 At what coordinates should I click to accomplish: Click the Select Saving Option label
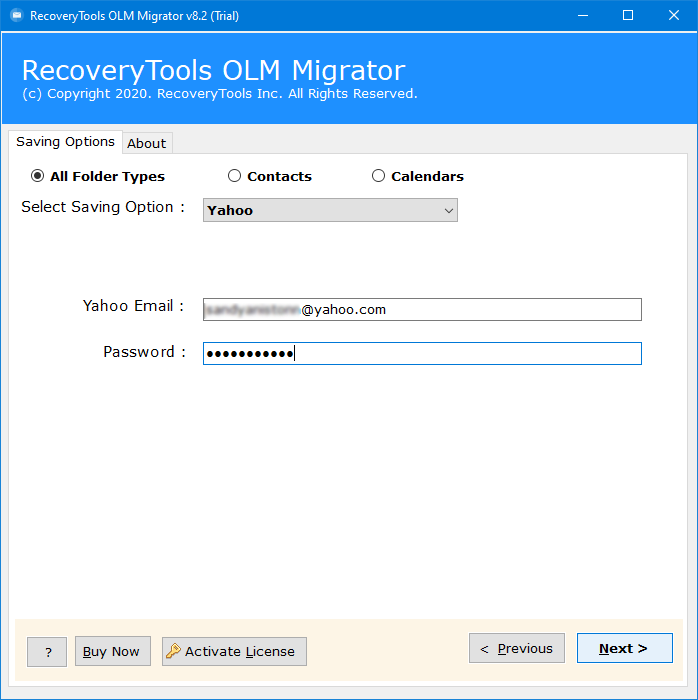103,207
